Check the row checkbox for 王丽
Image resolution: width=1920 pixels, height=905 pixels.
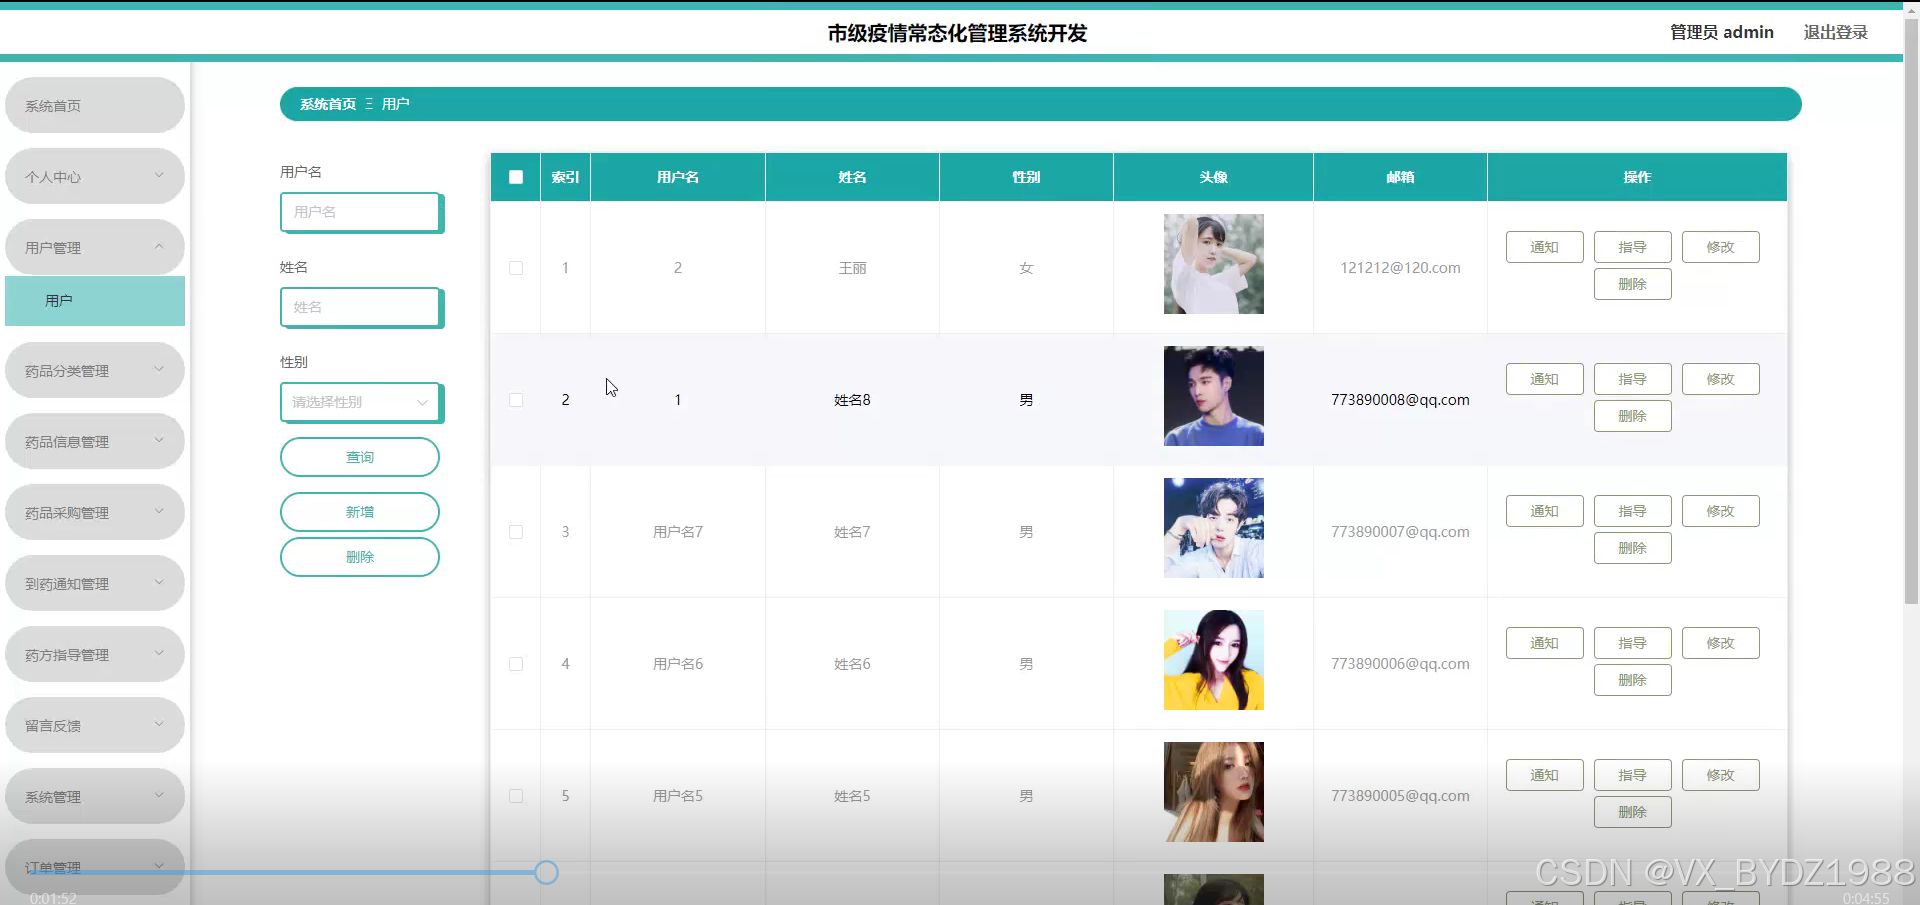click(x=516, y=268)
